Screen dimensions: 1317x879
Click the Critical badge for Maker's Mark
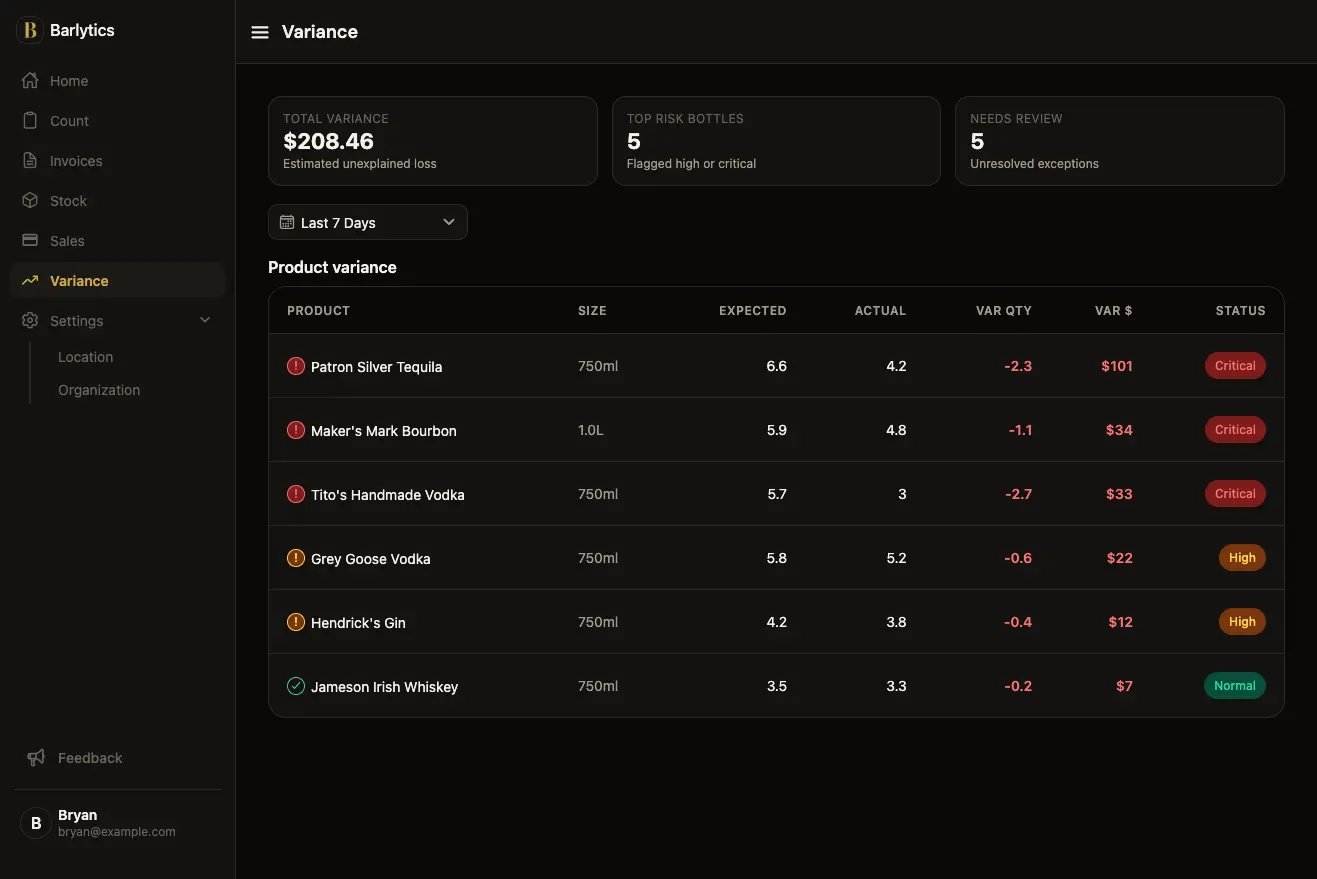coord(1235,430)
